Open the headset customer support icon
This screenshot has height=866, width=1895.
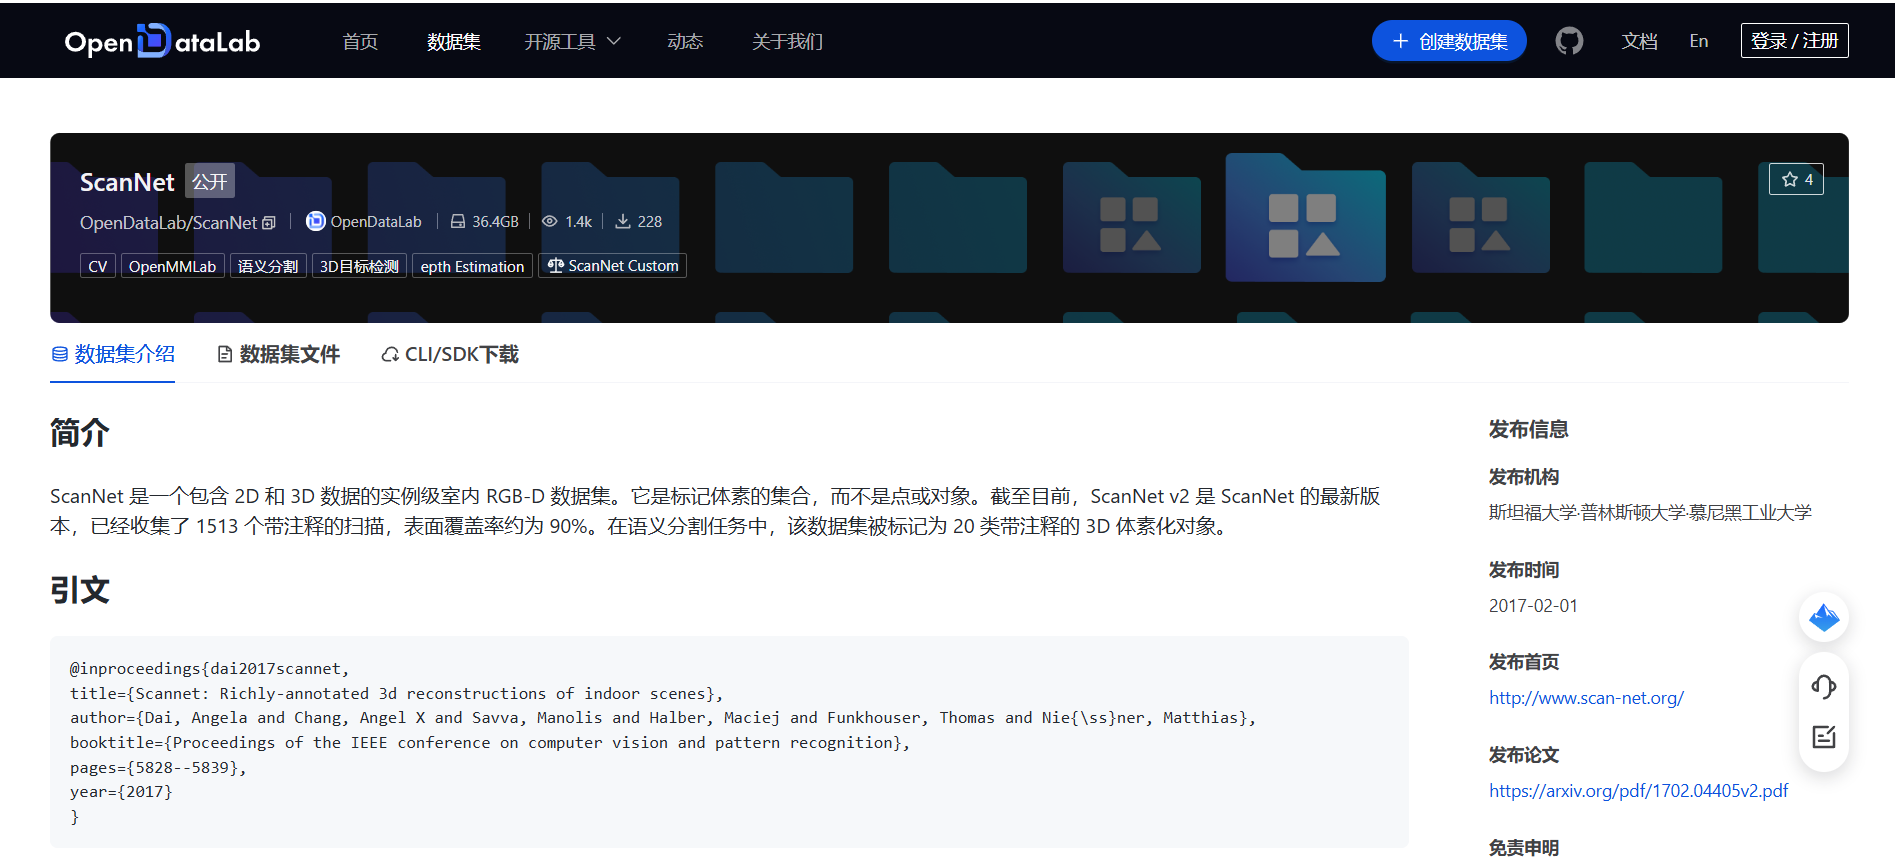coord(1824,687)
